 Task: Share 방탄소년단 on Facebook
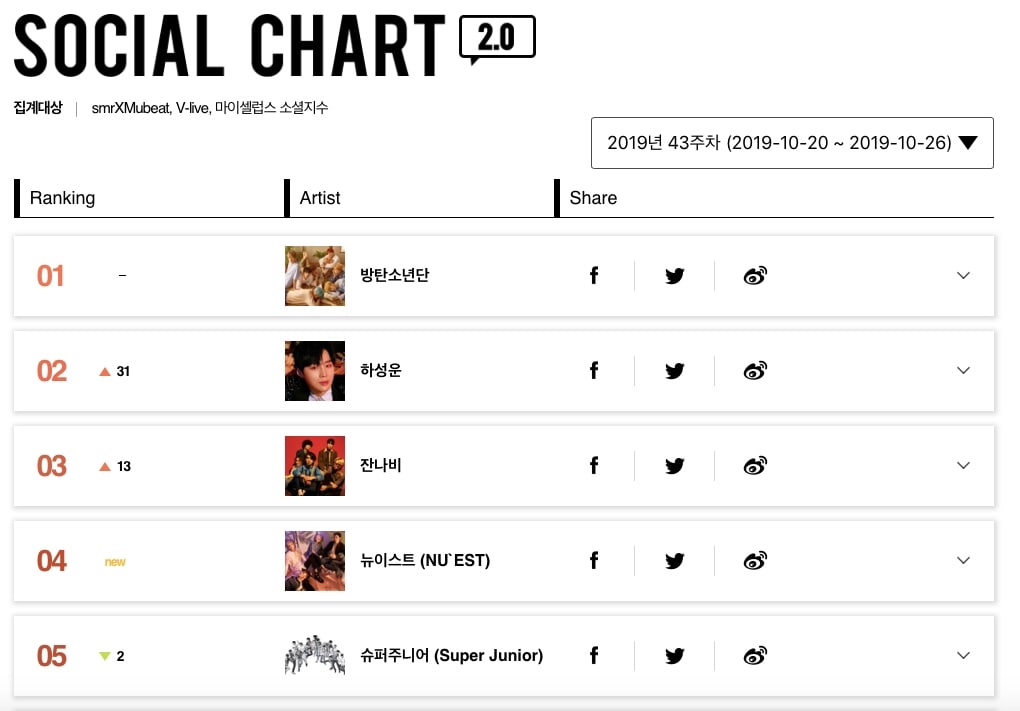pos(594,276)
